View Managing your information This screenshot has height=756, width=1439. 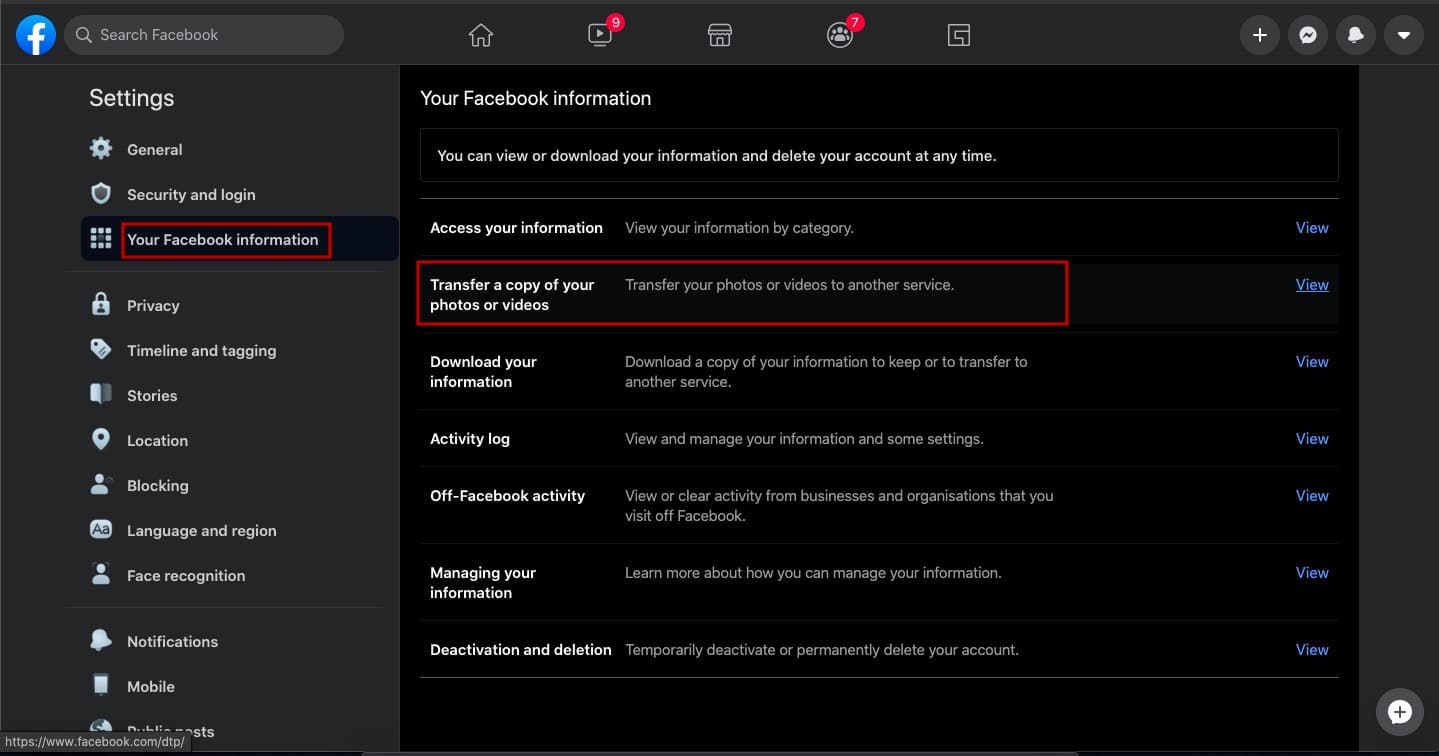[x=1312, y=573]
